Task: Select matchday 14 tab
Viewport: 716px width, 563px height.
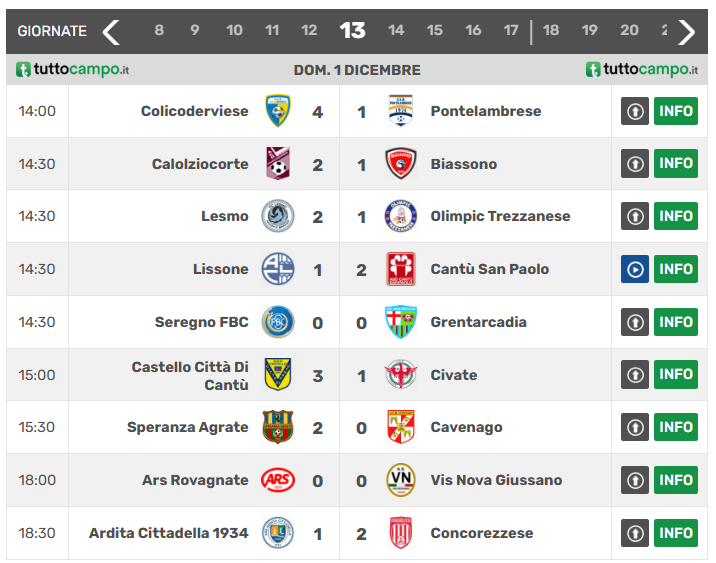Action: tap(396, 31)
